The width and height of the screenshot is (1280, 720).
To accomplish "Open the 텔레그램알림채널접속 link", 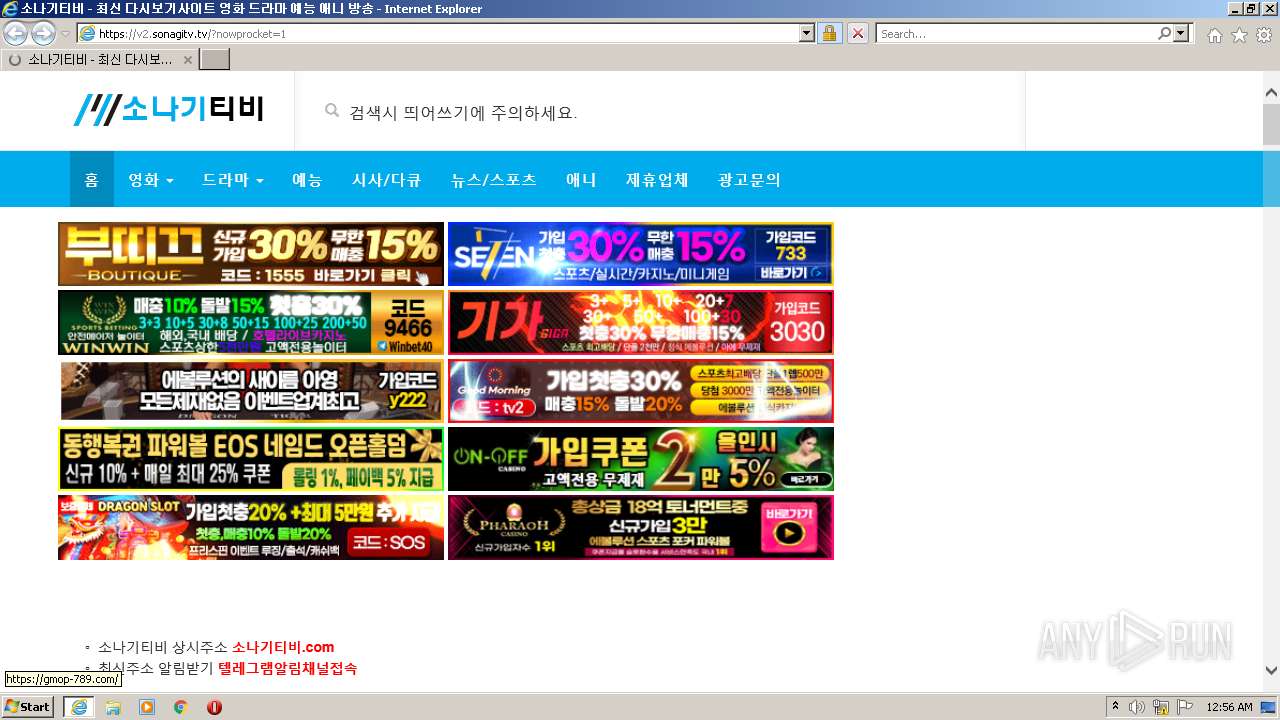I will [x=287, y=668].
